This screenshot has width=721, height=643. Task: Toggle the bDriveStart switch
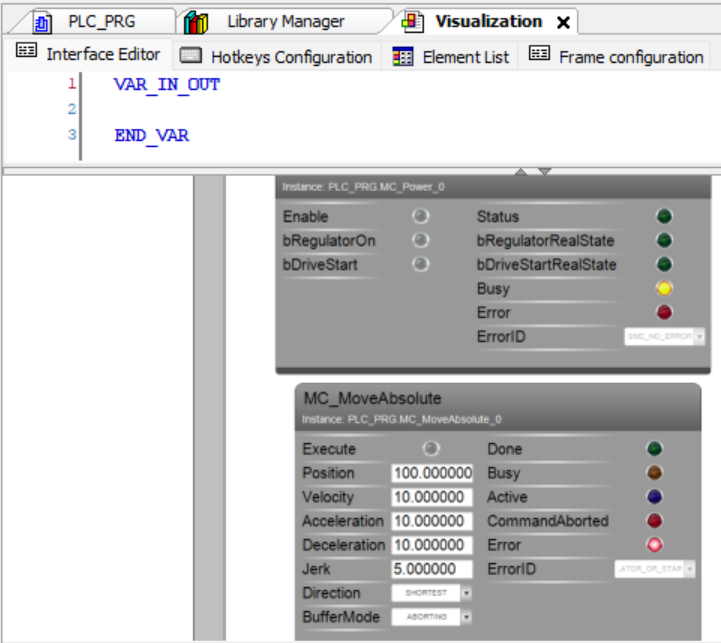coord(421,264)
